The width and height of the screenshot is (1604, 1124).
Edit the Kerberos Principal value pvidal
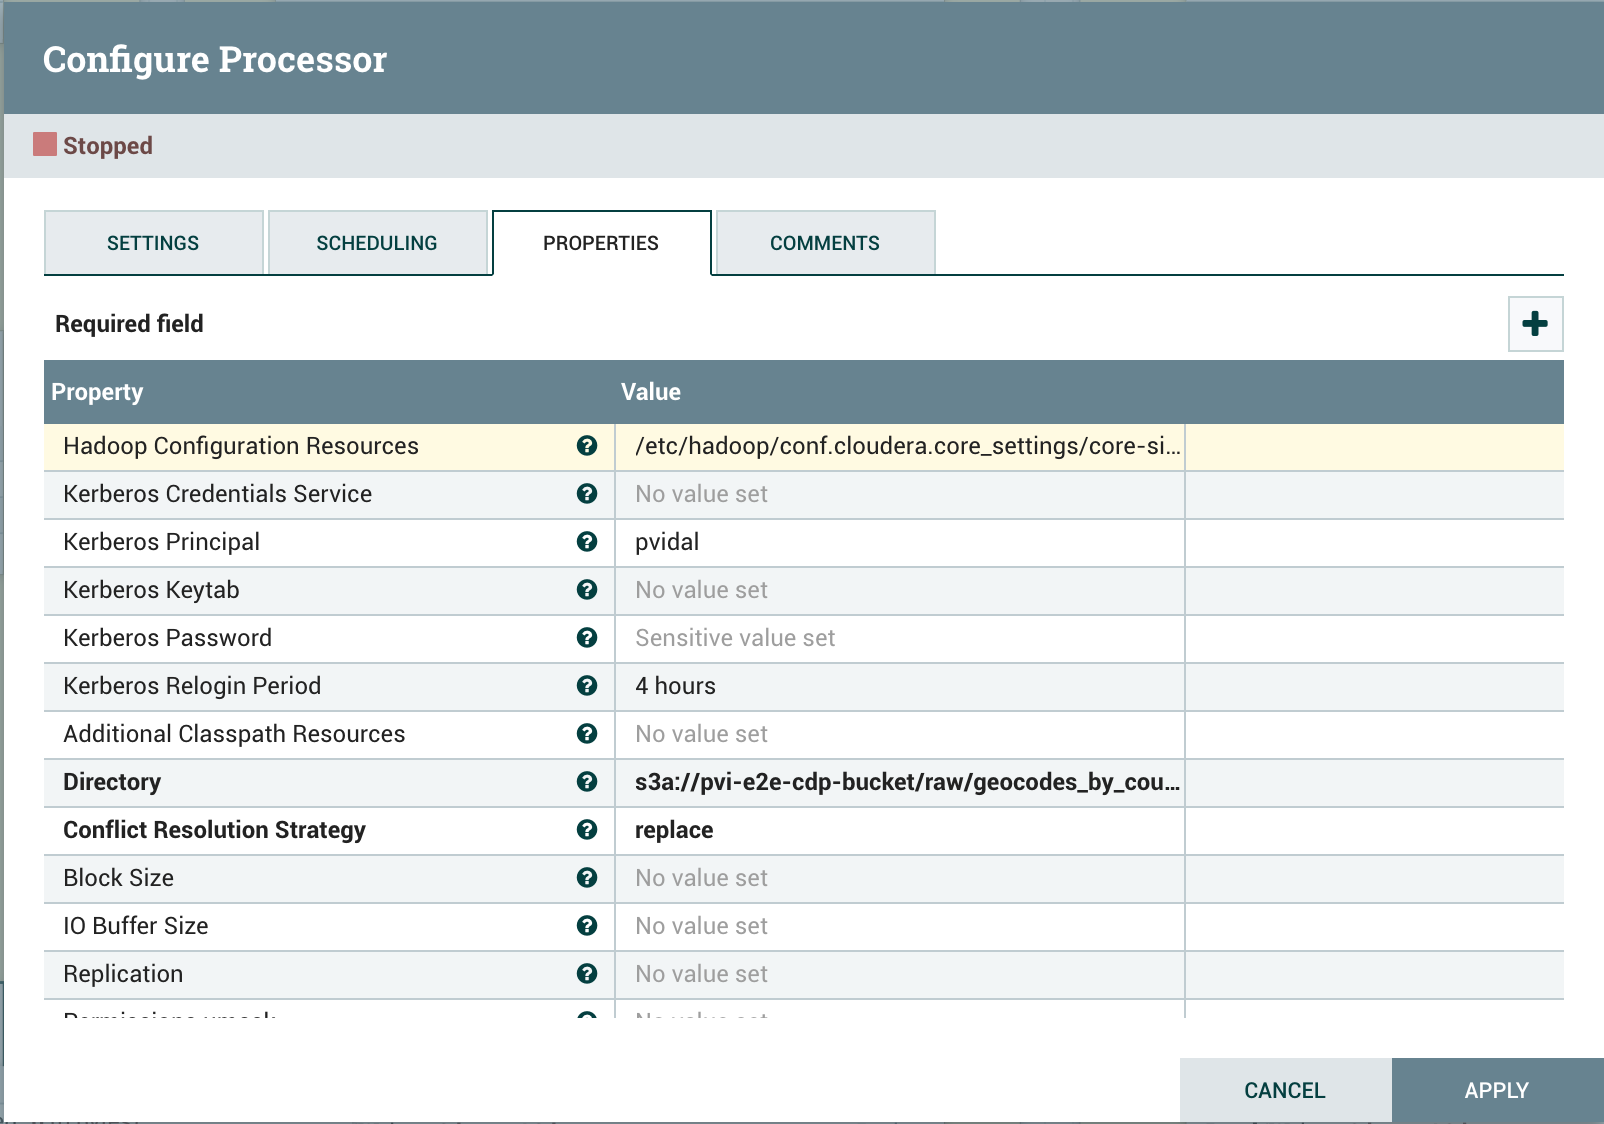pyautogui.click(x=899, y=542)
